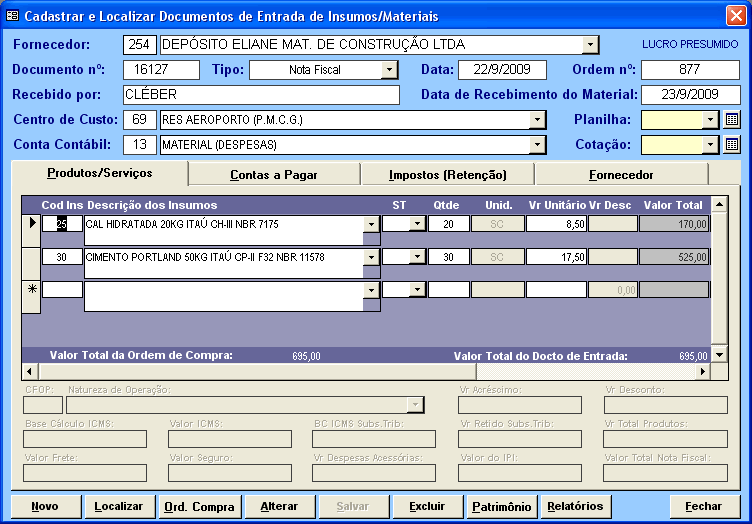Click the calculator icon next to Planilha
The width and height of the screenshot is (752, 524).
732,120
